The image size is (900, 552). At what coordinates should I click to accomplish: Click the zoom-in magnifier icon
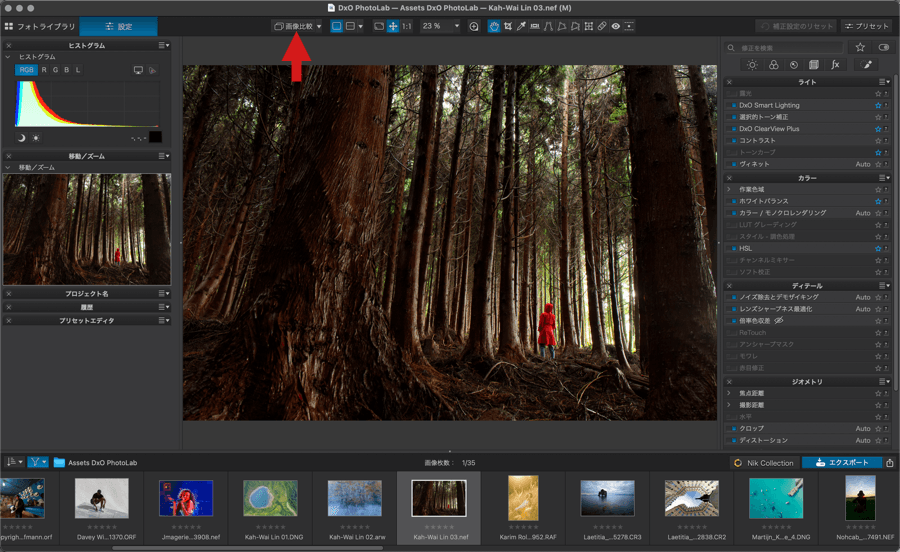474,26
